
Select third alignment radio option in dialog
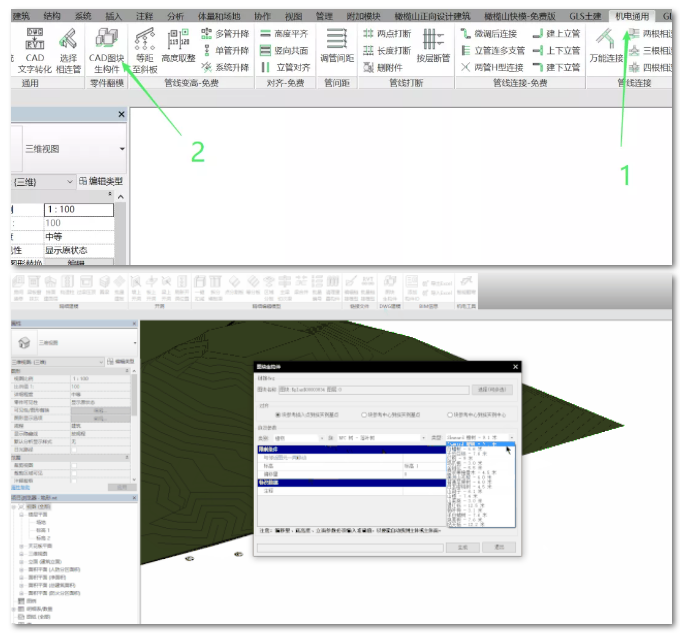point(450,415)
